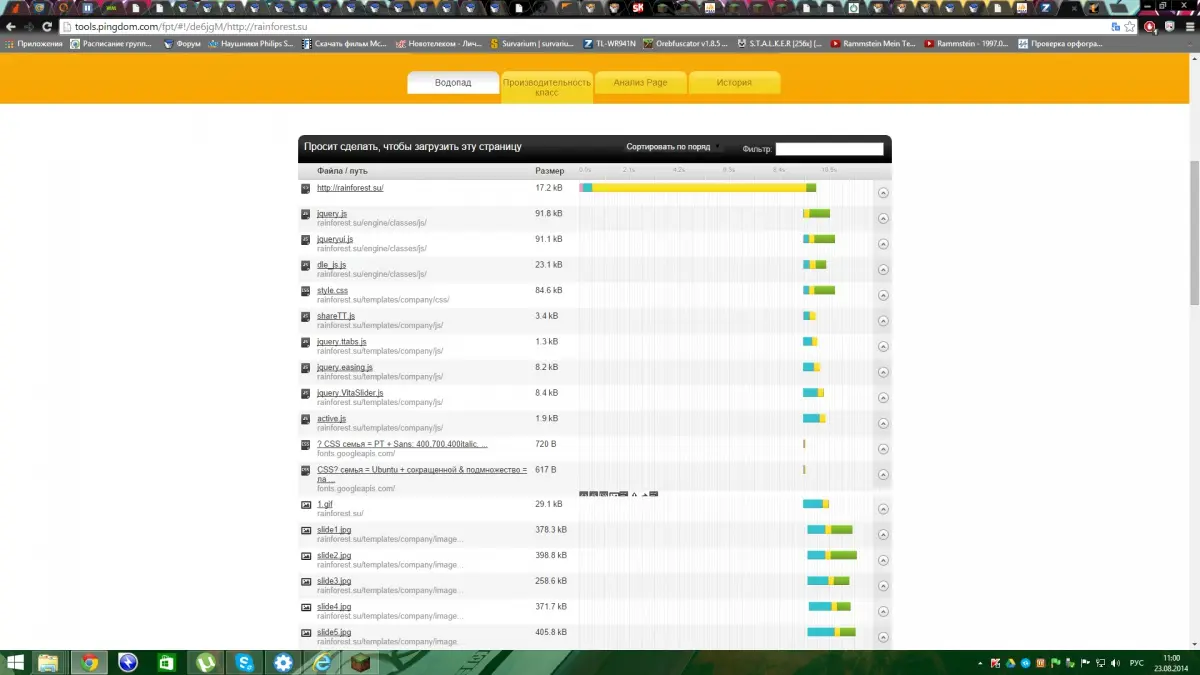Switch to the Водопад tab
1200x675 pixels.
click(453, 83)
